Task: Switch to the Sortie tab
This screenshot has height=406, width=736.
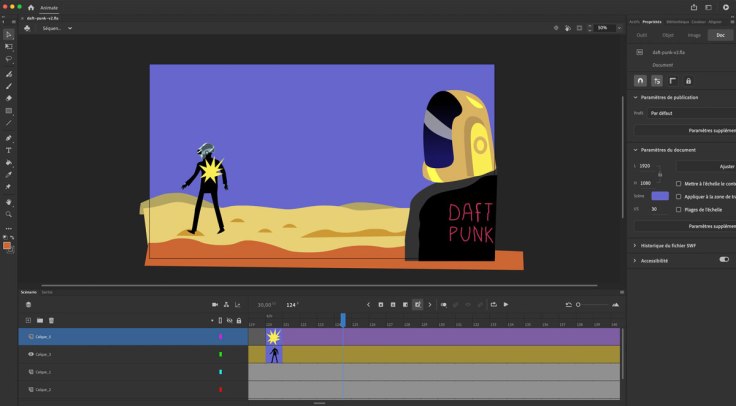Action: click(x=47, y=292)
